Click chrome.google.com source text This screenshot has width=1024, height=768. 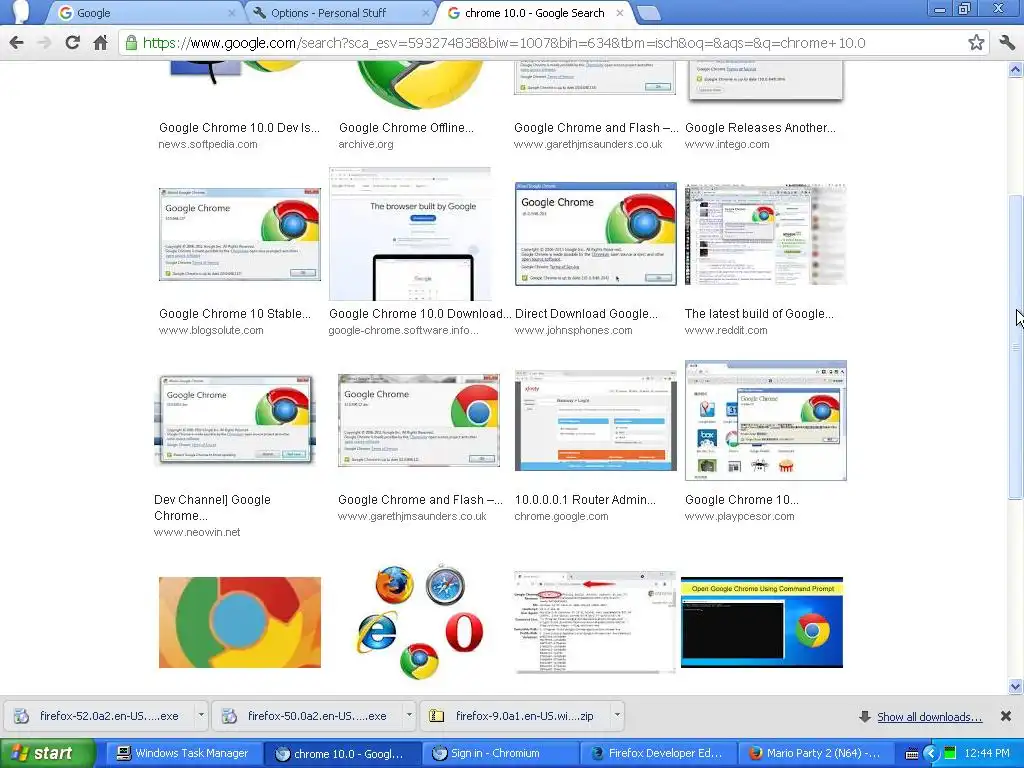[561, 517]
